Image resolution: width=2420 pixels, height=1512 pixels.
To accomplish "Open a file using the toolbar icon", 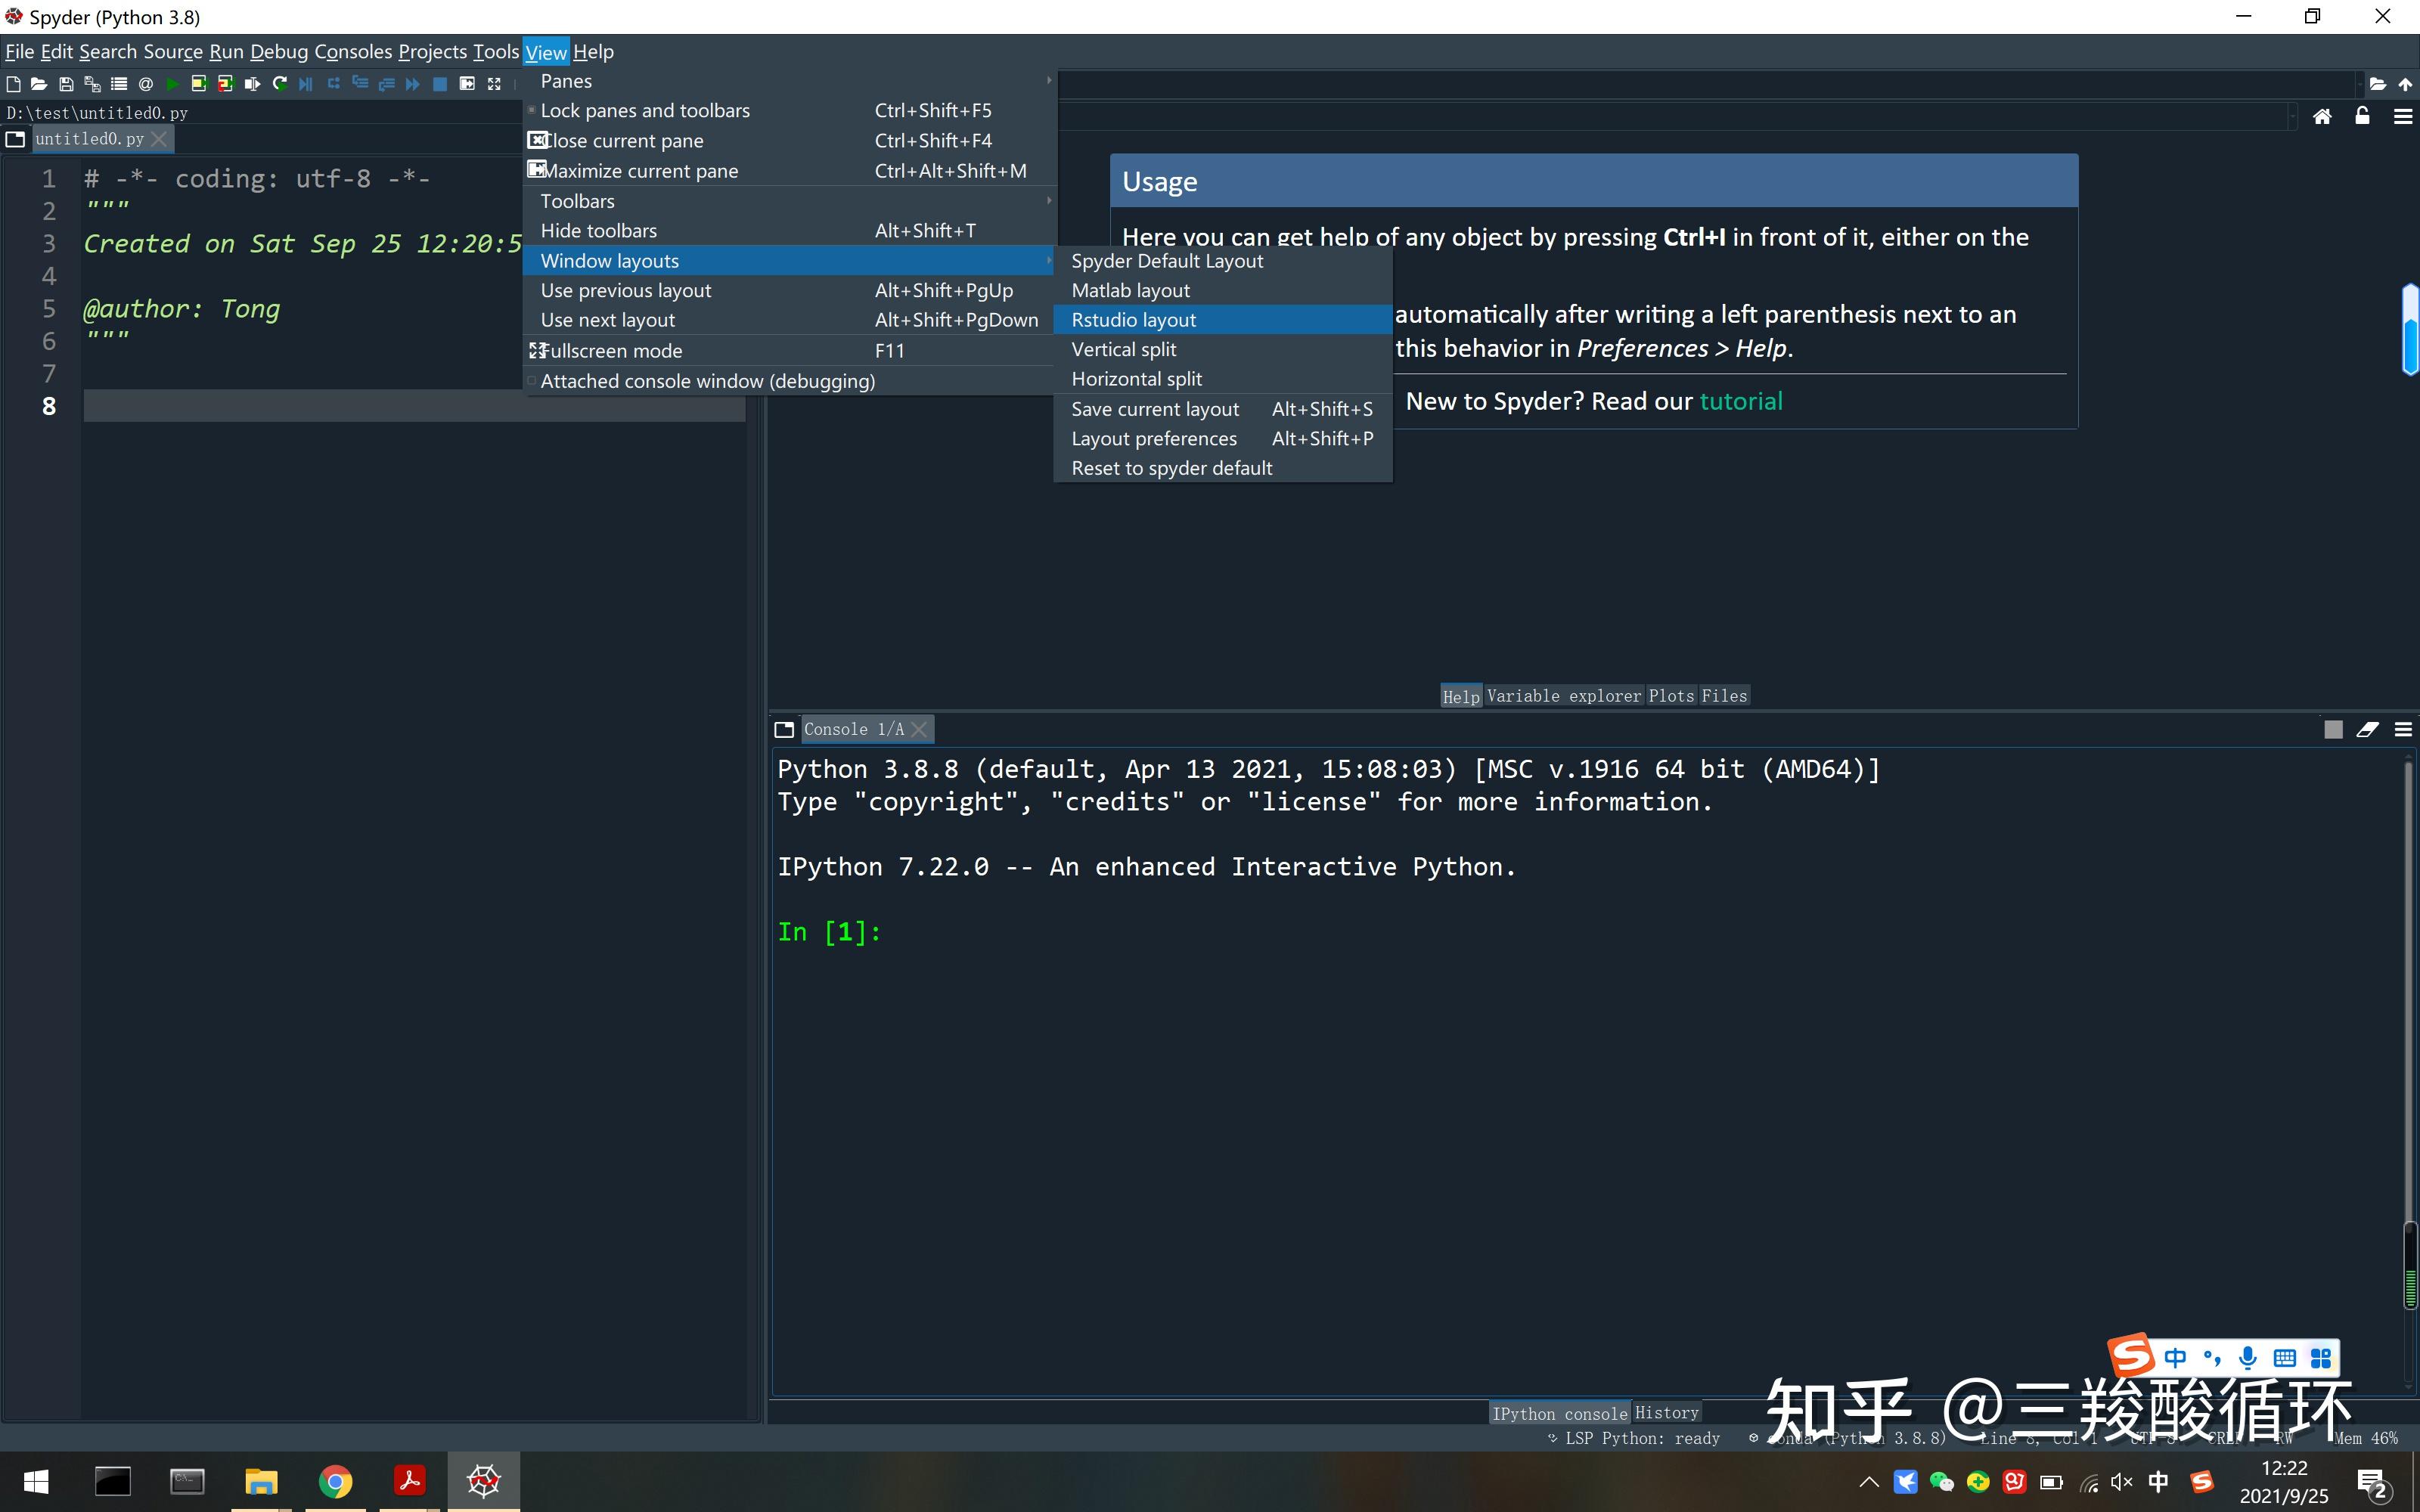I will point(40,84).
